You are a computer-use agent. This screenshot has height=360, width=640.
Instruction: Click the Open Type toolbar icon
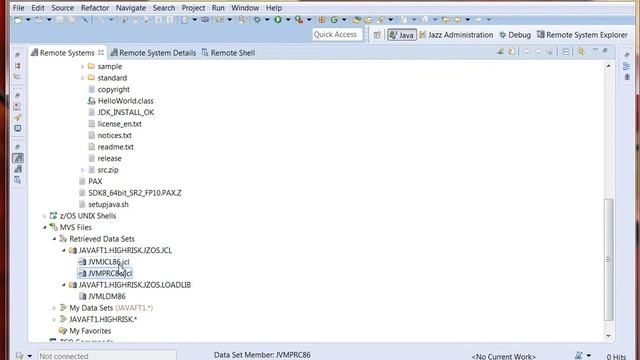click(x=357, y=20)
